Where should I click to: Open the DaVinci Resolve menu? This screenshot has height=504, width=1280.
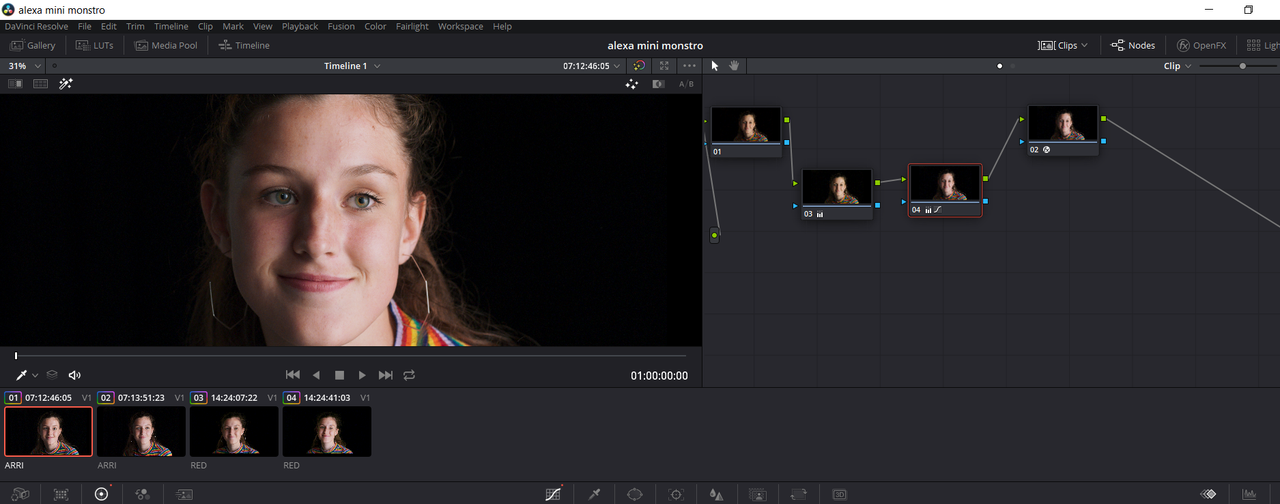point(37,27)
